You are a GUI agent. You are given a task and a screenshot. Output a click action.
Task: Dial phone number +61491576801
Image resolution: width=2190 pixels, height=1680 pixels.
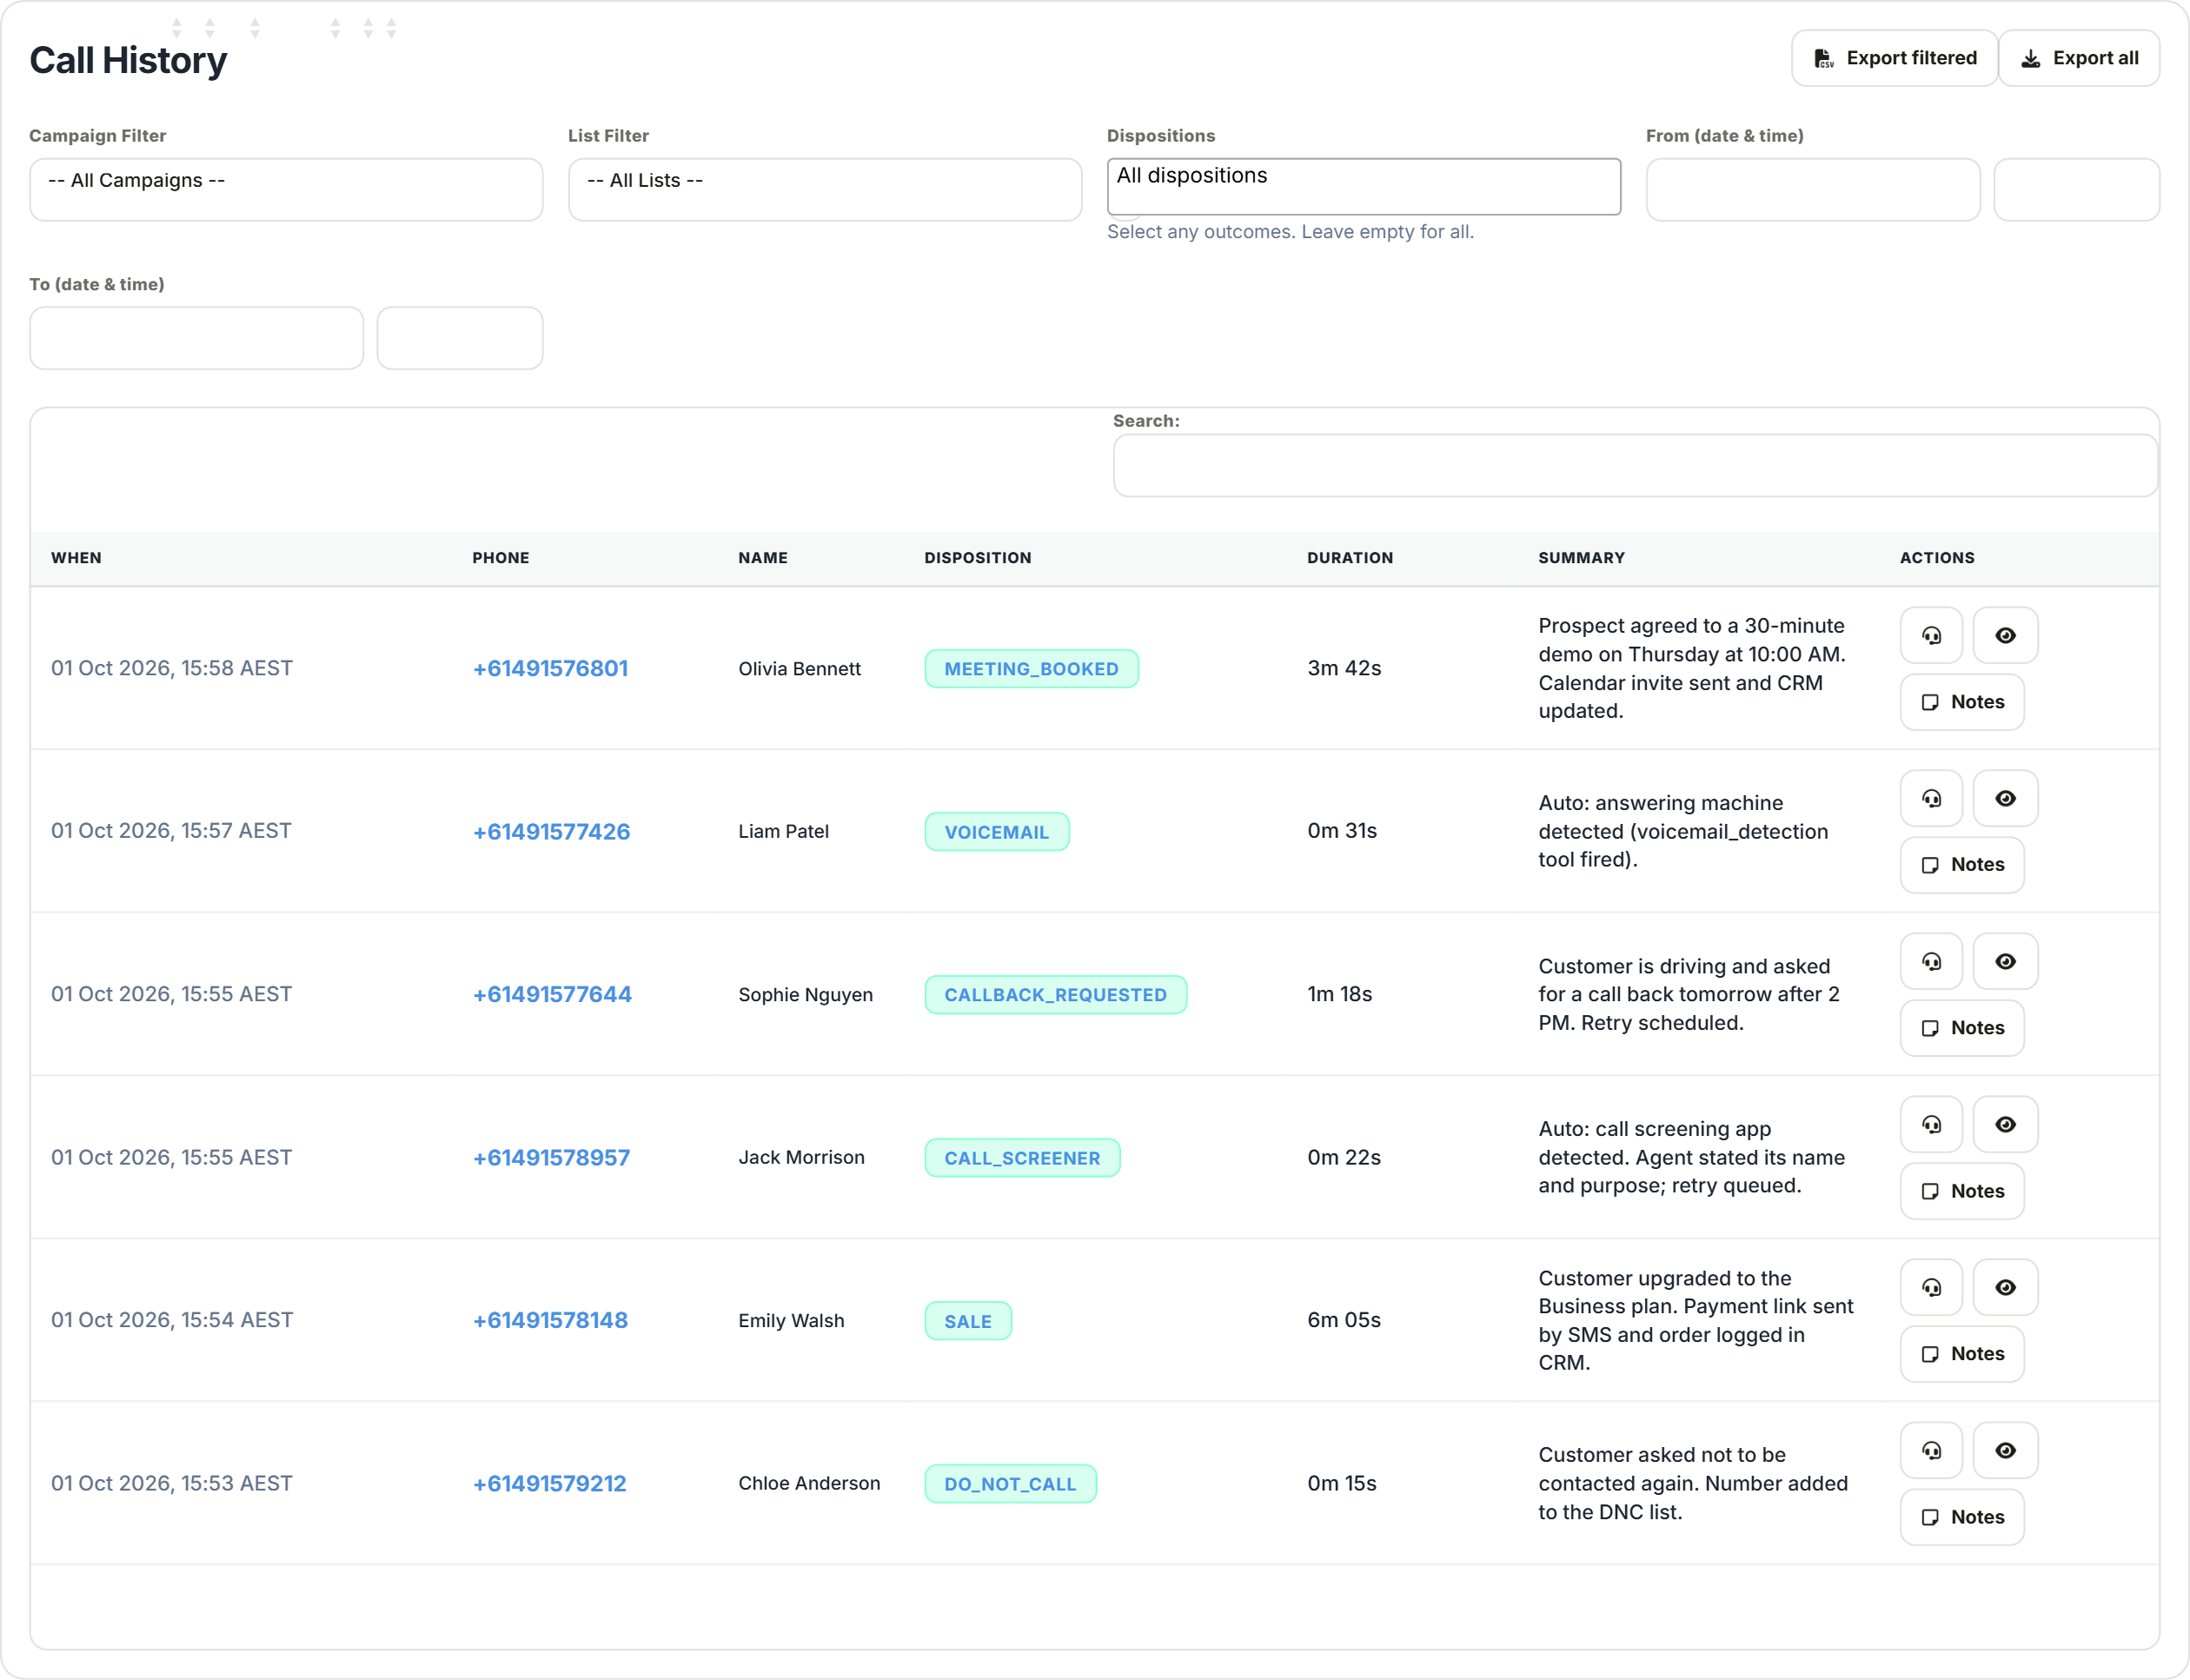[550, 668]
